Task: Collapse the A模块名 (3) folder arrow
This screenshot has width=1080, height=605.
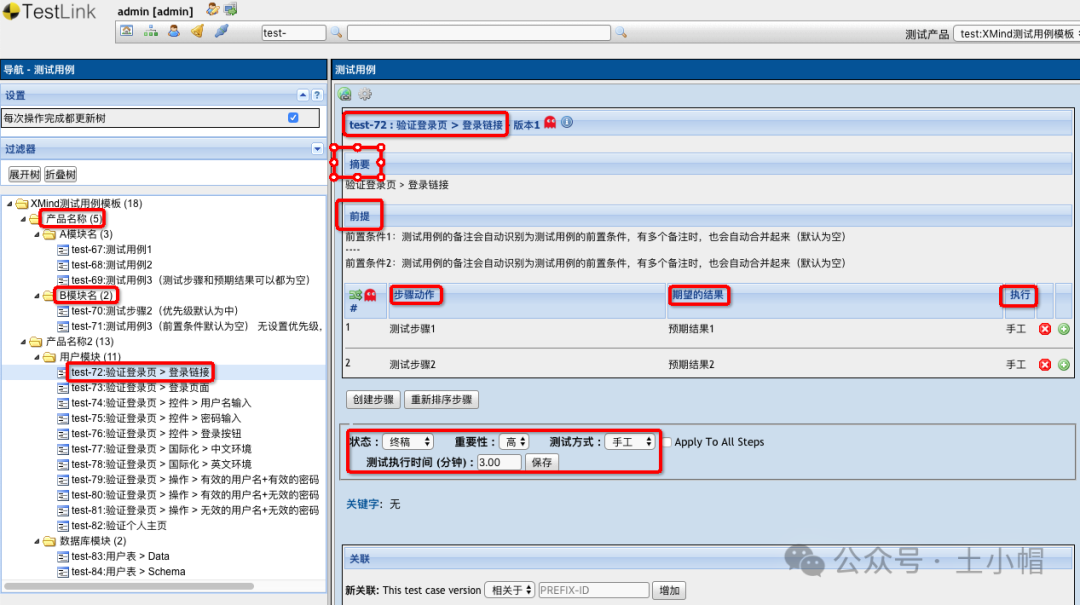Action: pos(37,234)
